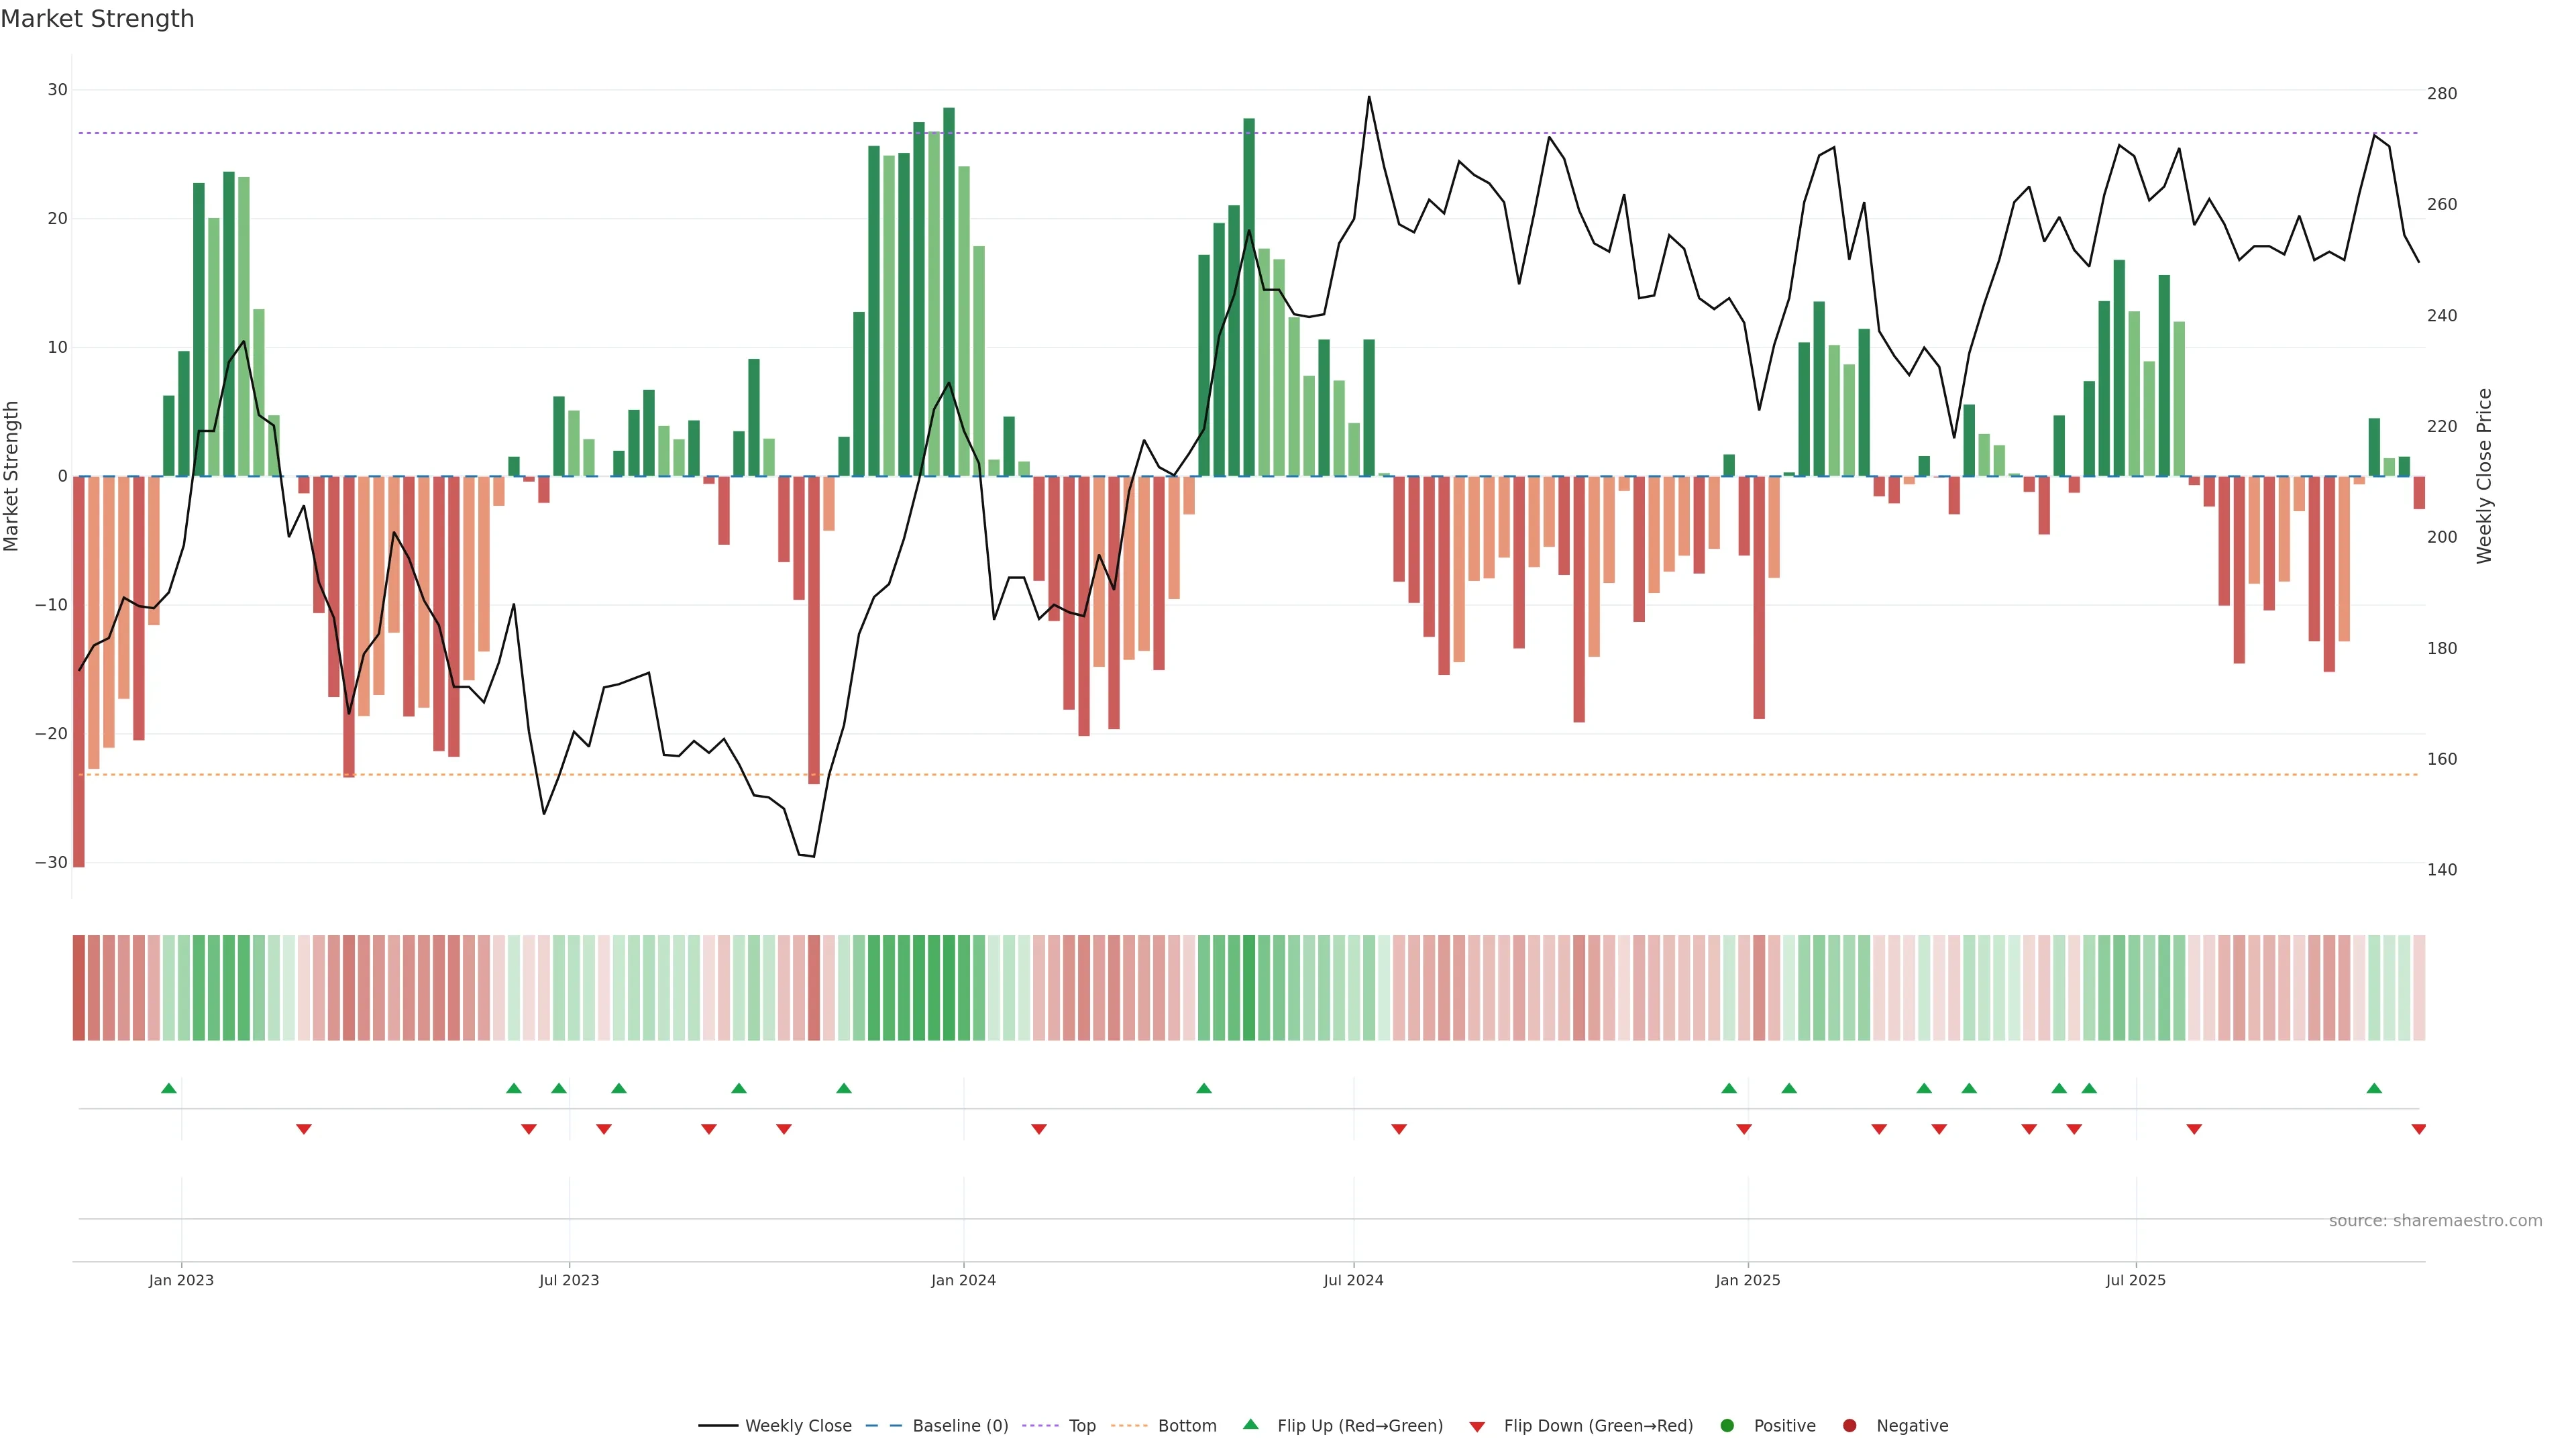Image resolution: width=2576 pixels, height=1449 pixels.
Task: Click the red Flip Down triangle legend icon
Action: [x=1476, y=1427]
